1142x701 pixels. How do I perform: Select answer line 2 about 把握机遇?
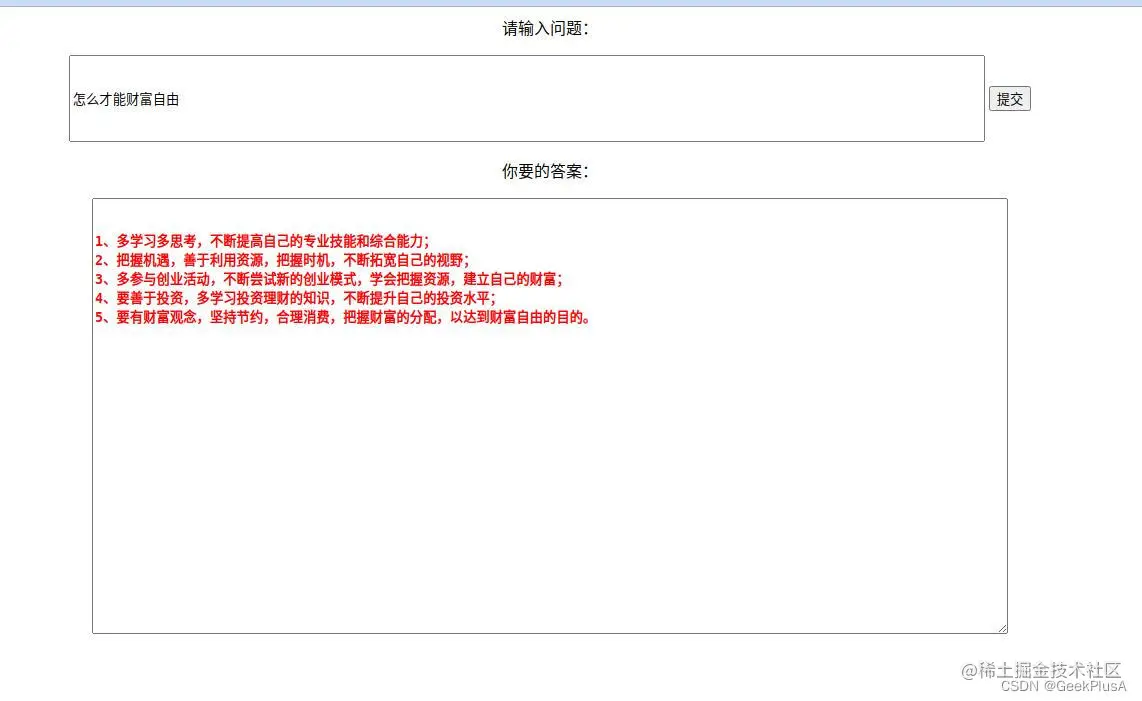point(281,259)
